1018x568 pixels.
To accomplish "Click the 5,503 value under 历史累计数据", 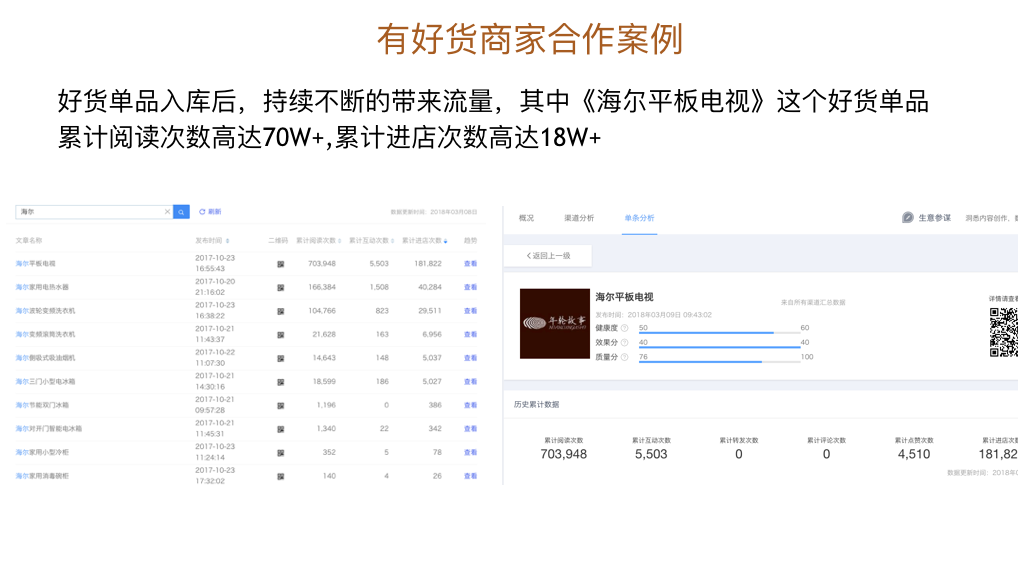I will click(x=651, y=454).
